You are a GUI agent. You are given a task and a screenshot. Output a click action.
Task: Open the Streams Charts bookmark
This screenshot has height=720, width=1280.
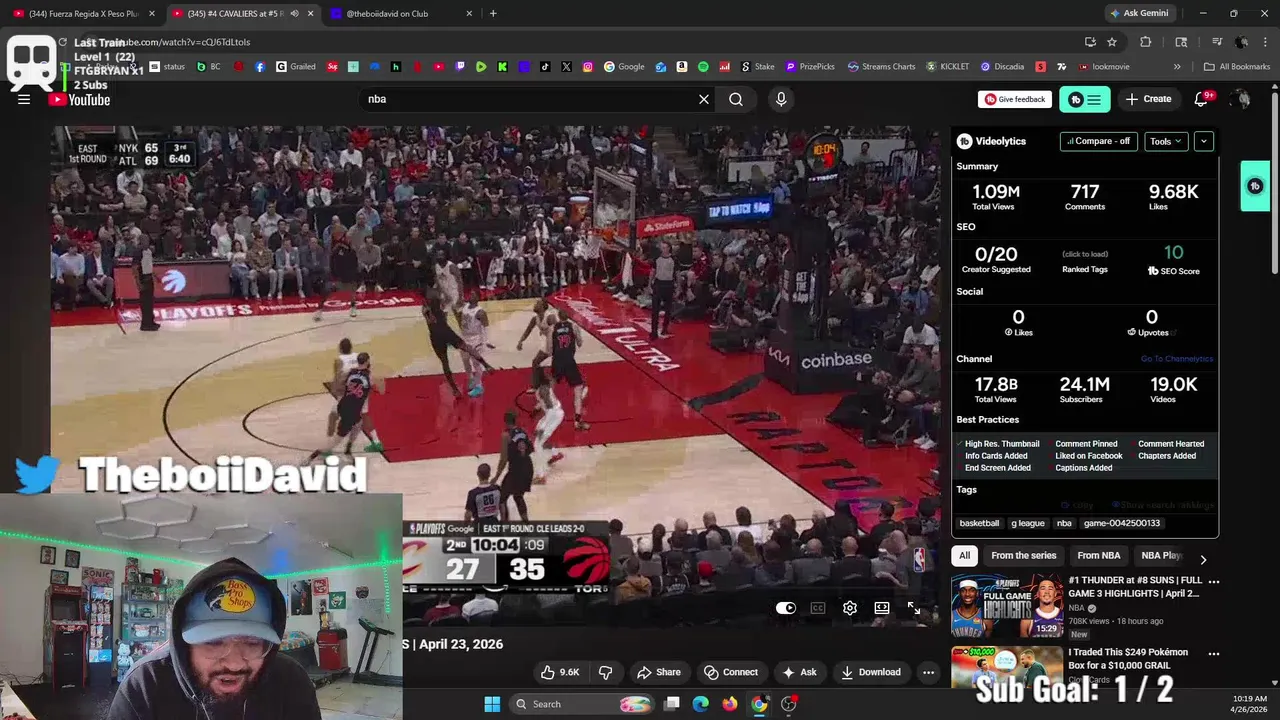(881, 67)
